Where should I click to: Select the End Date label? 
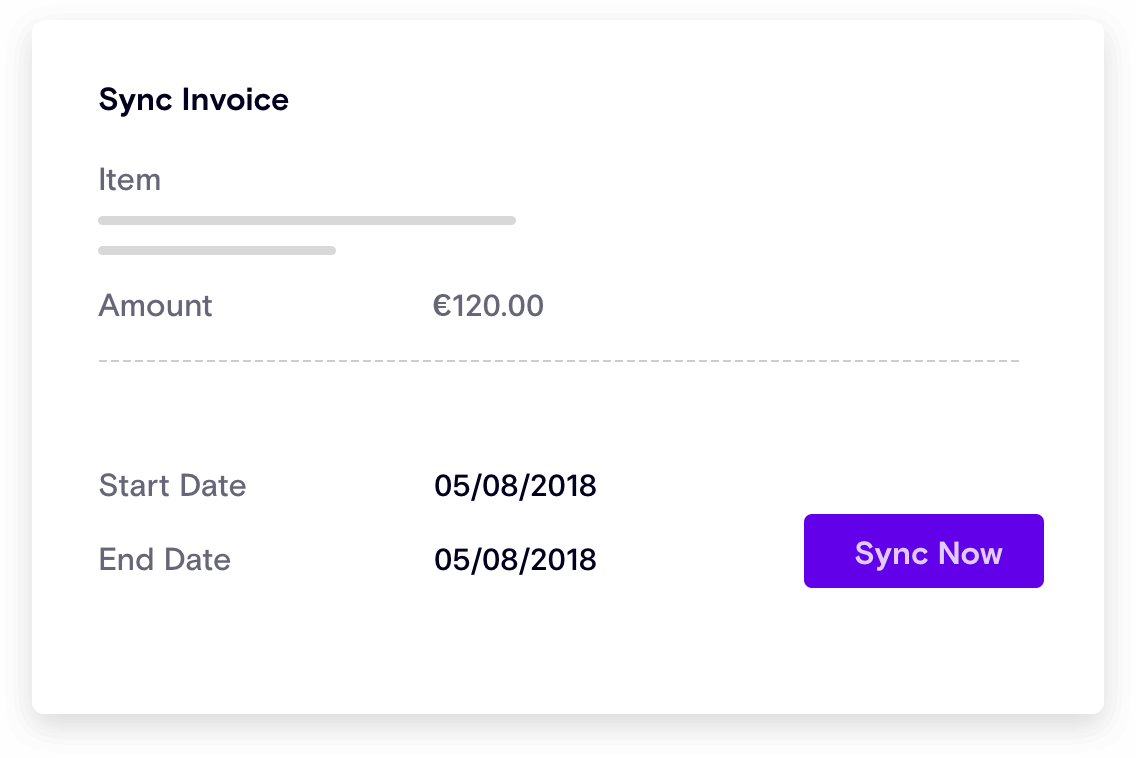pyautogui.click(x=164, y=559)
